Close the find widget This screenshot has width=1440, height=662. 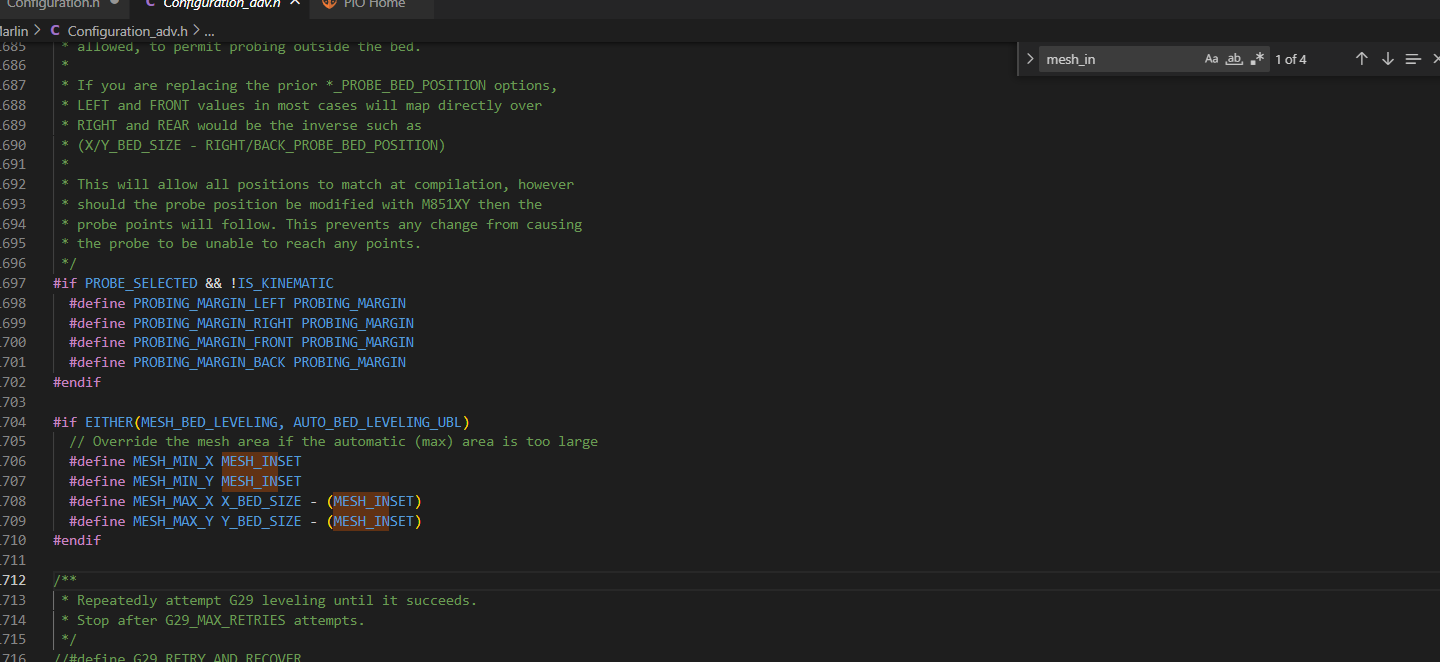tap(1436, 59)
